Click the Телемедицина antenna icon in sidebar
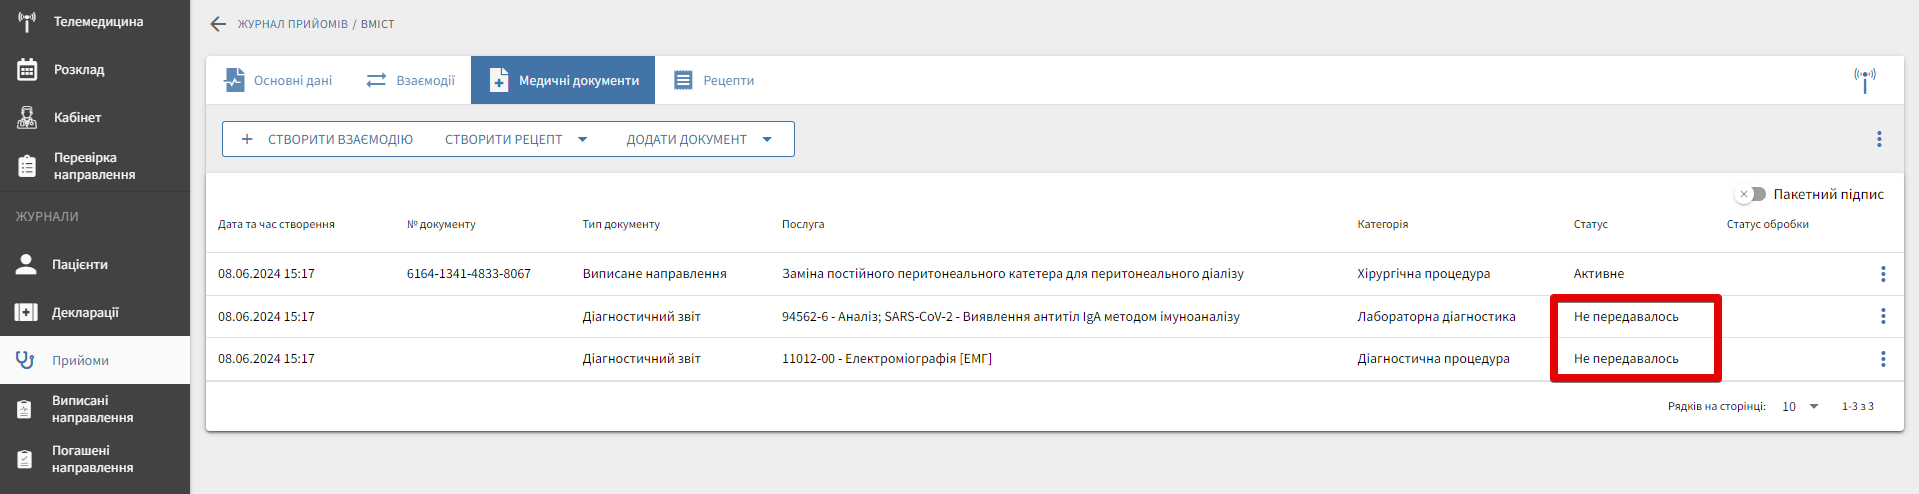This screenshot has width=1919, height=494. click(27, 22)
